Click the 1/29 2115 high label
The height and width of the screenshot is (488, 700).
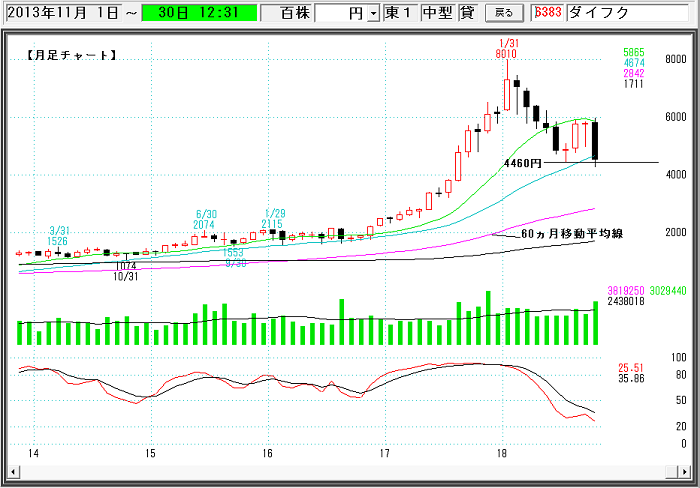point(272,219)
